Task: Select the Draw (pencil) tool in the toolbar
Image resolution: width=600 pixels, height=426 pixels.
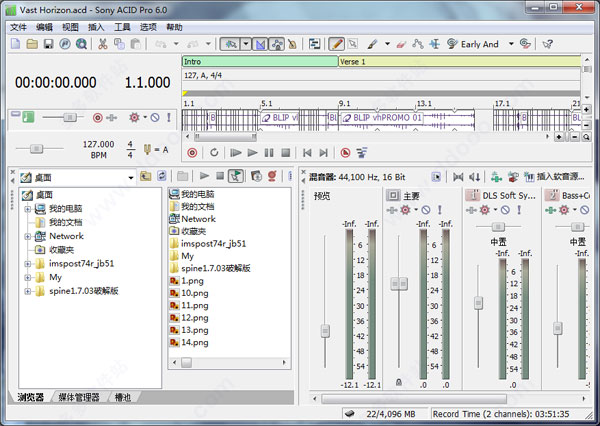Action: point(337,44)
